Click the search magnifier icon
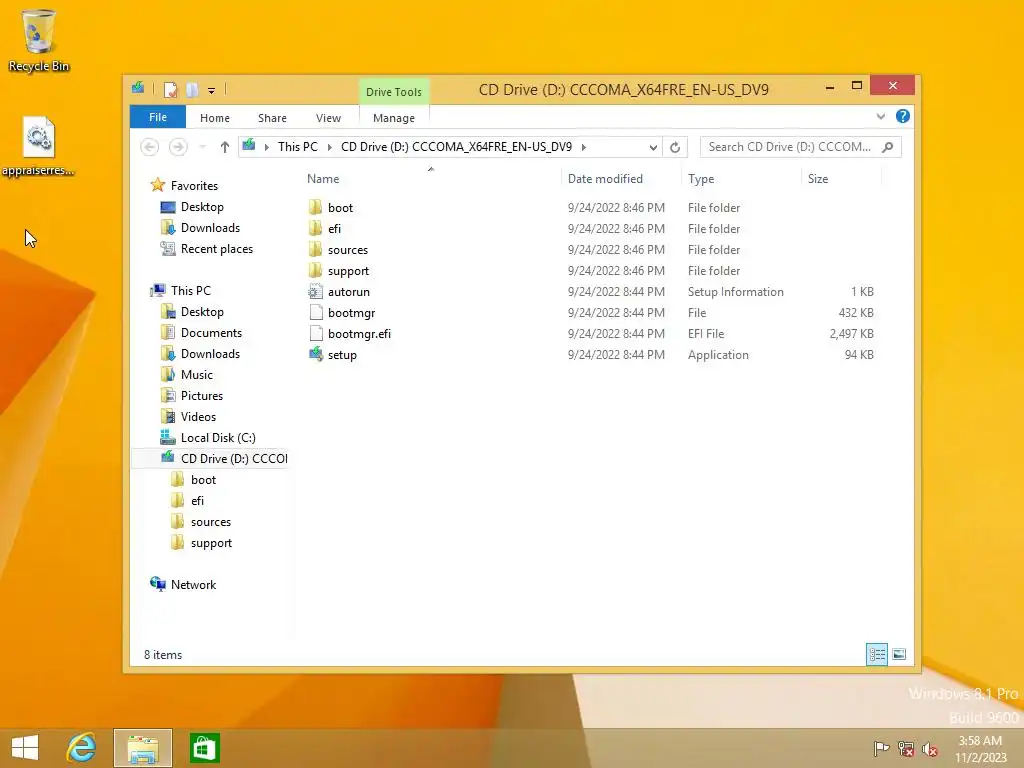1024x768 pixels. coord(888,147)
